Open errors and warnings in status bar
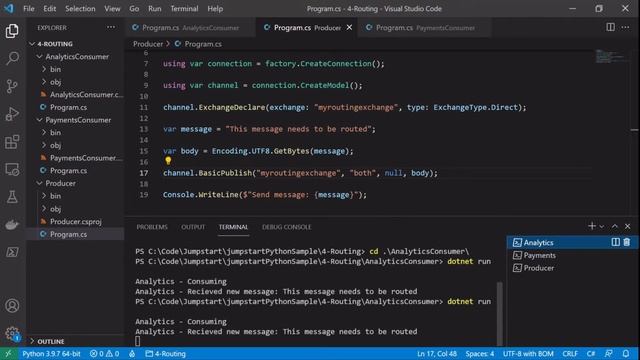Viewport: 640px width, 360px height. pos(104,353)
